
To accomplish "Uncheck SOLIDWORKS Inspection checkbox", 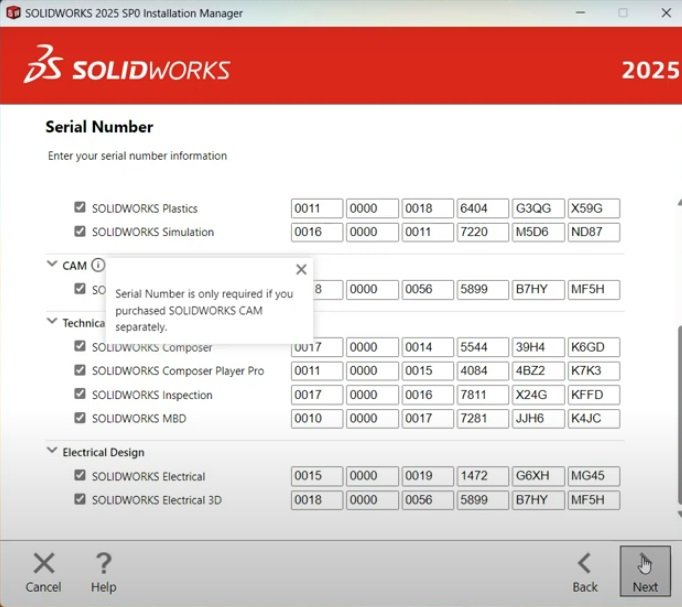I will pyautogui.click(x=80, y=394).
